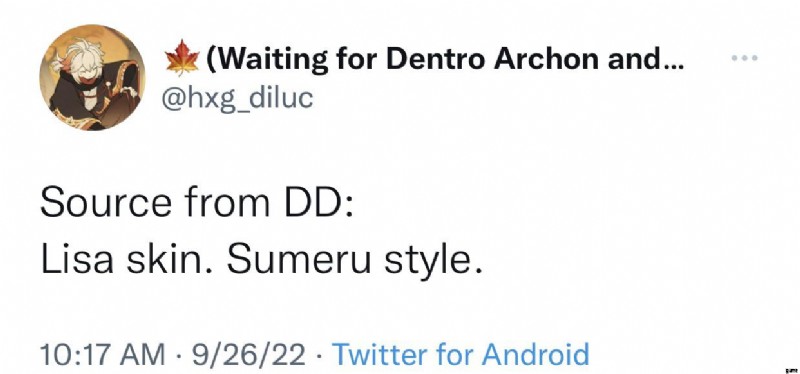This screenshot has height=374, width=800.
Task: Click the "Source from DD:" tweet line
Action: click(196, 202)
